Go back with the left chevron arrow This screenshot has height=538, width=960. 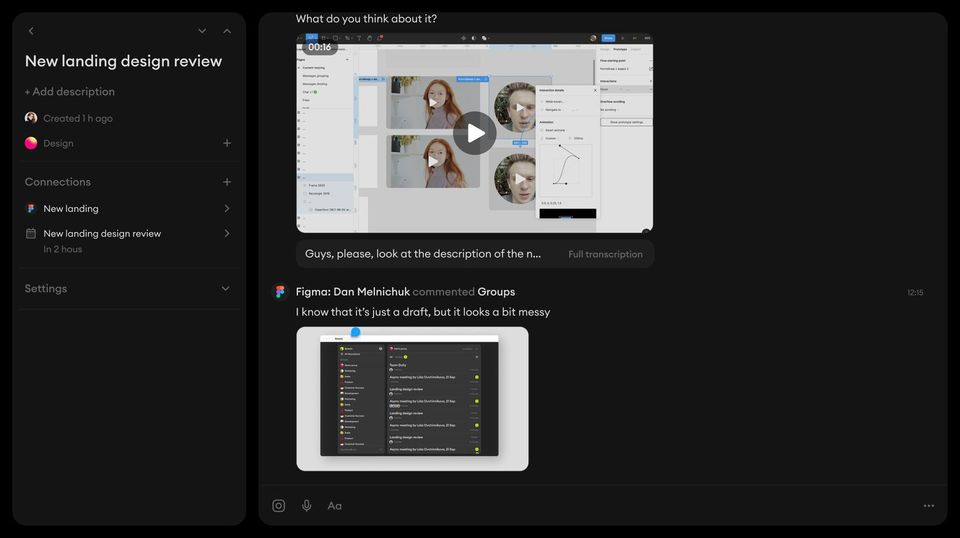[x=31, y=31]
